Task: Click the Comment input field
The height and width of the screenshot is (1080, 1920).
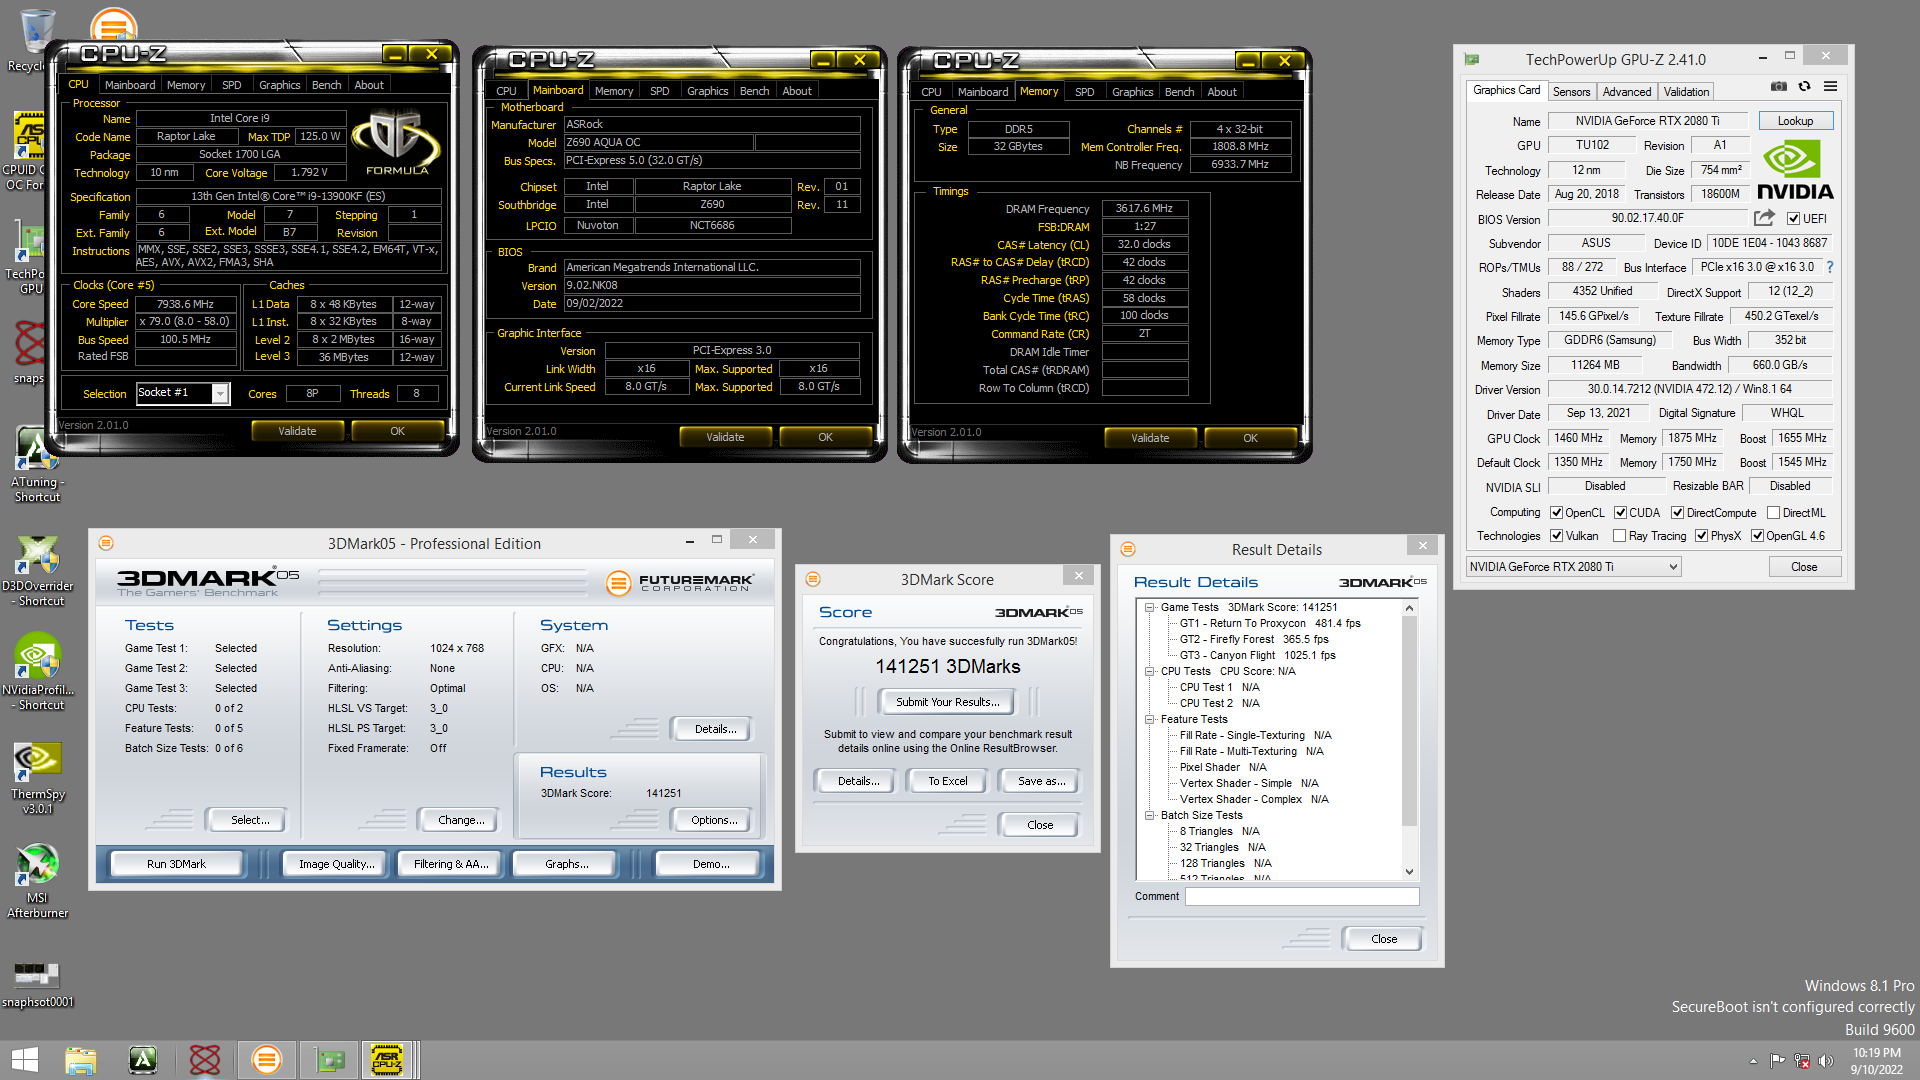Action: (1302, 896)
